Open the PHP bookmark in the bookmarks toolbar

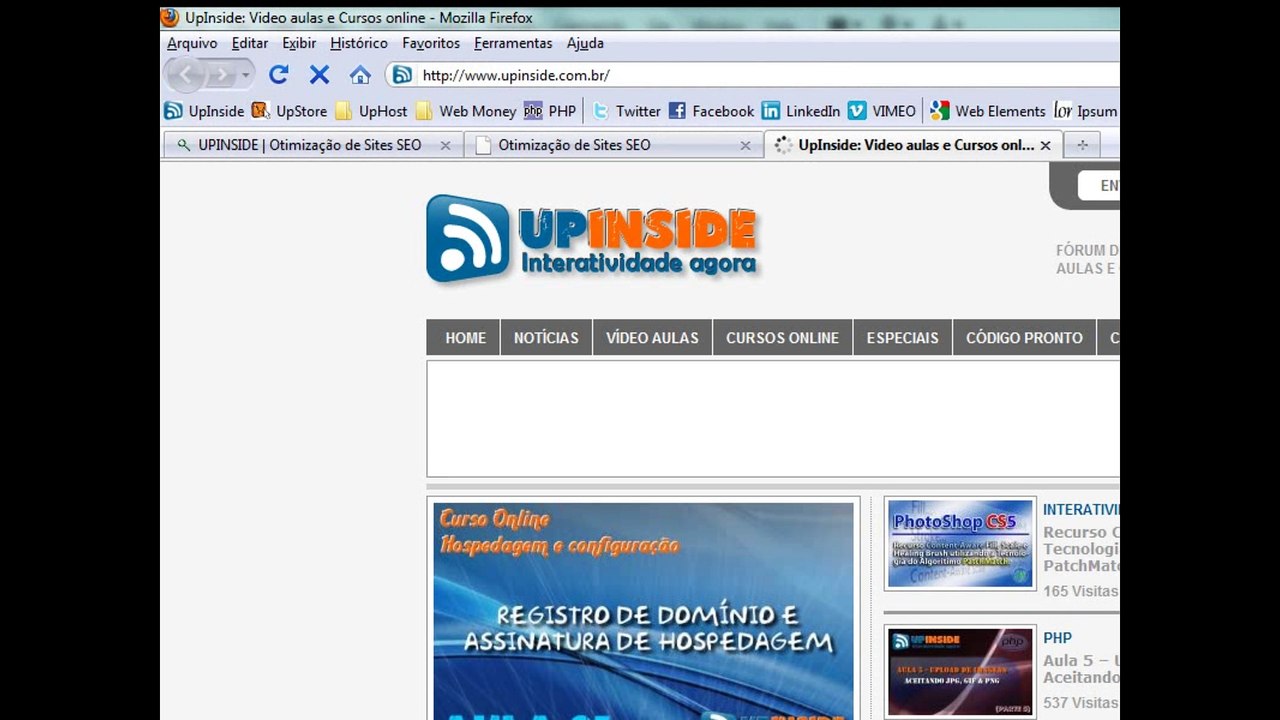click(x=550, y=111)
